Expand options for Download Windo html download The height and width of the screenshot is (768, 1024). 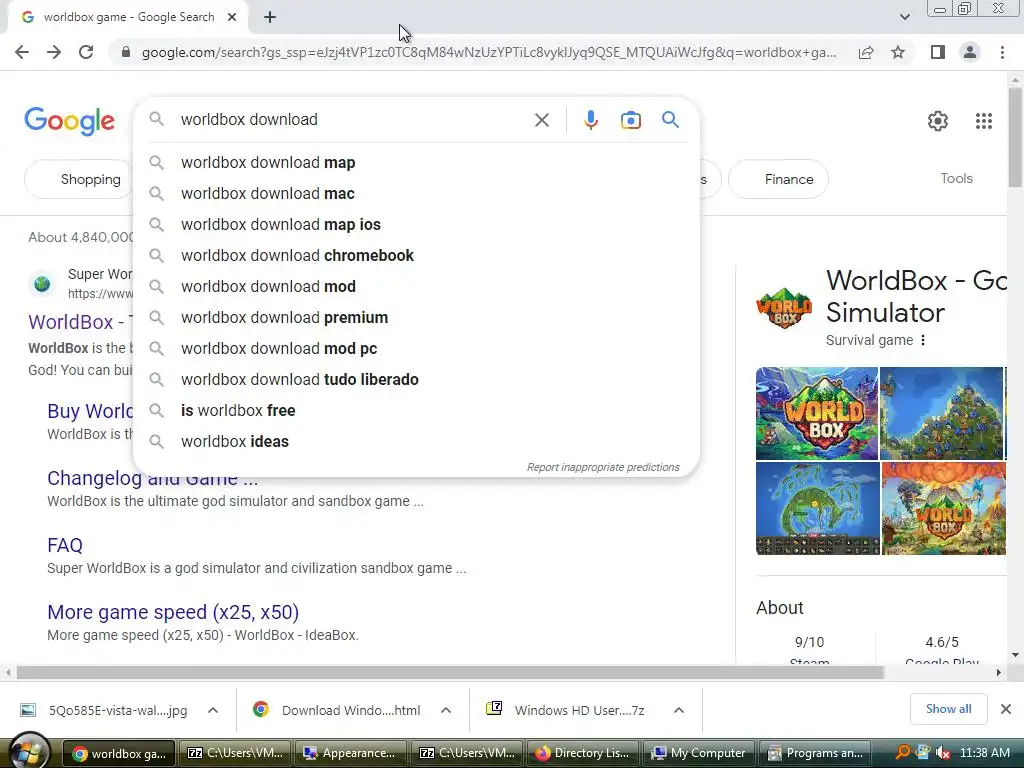coord(446,710)
